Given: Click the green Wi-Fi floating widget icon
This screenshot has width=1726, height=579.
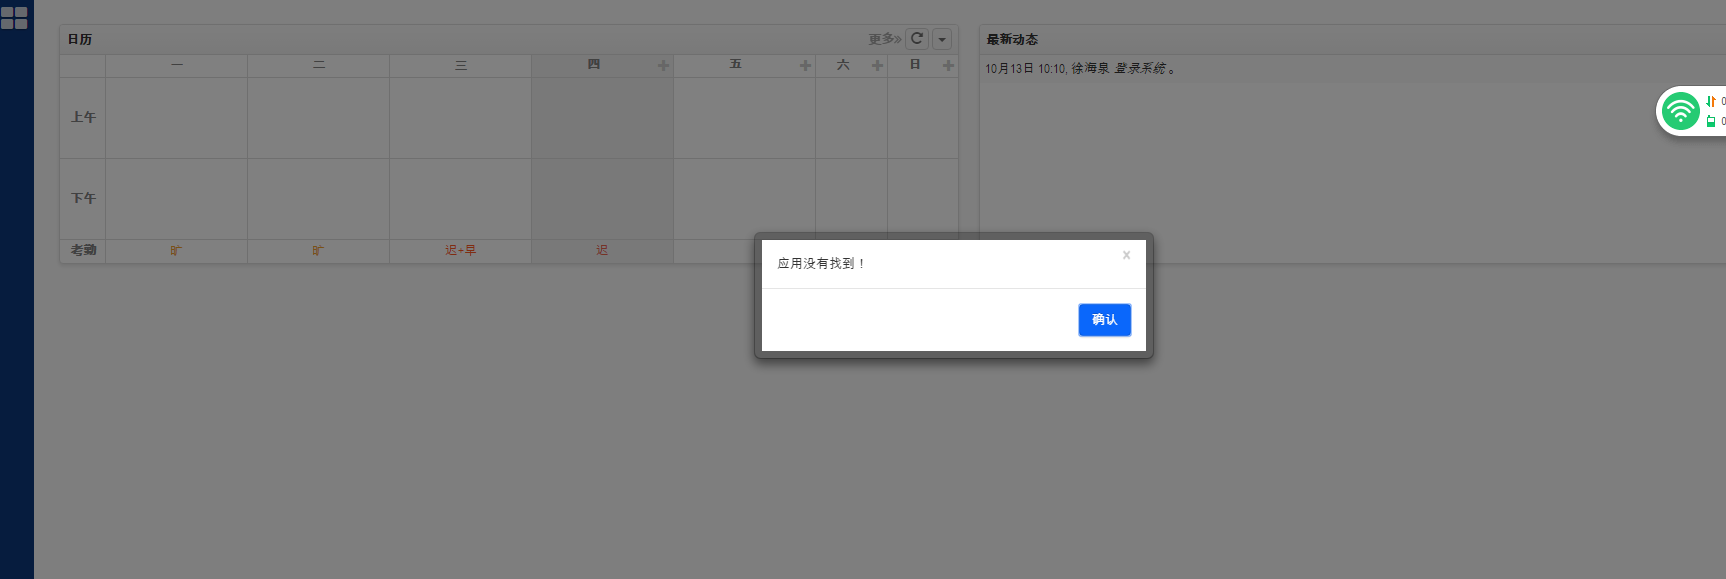Looking at the screenshot, I should (1680, 111).
